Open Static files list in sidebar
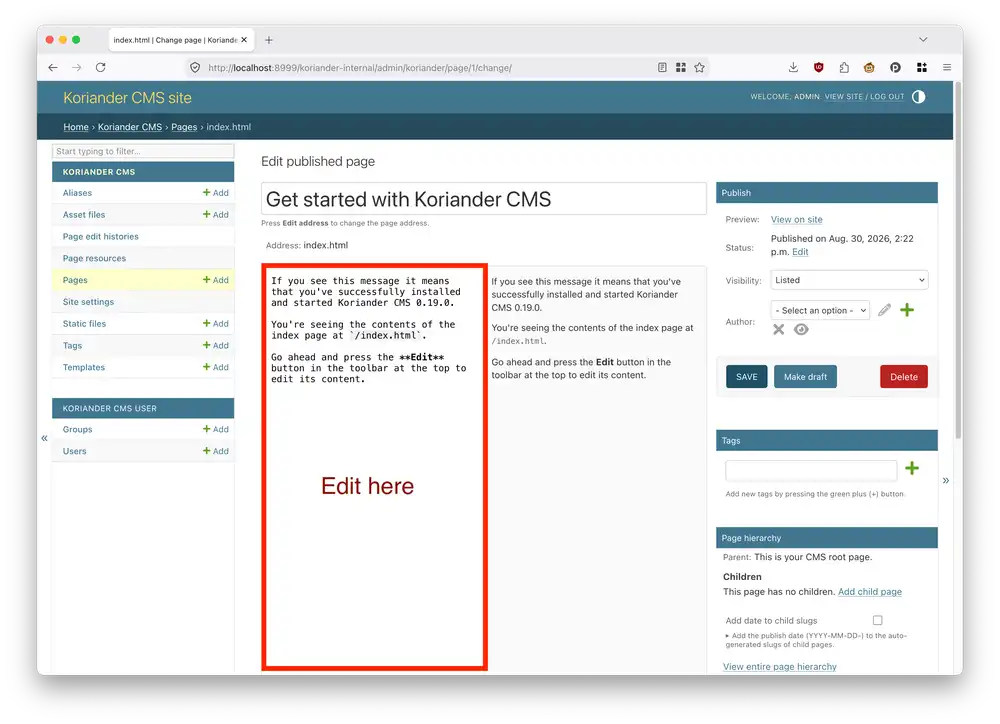Screen dimensions: 1000x724 [84, 324]
